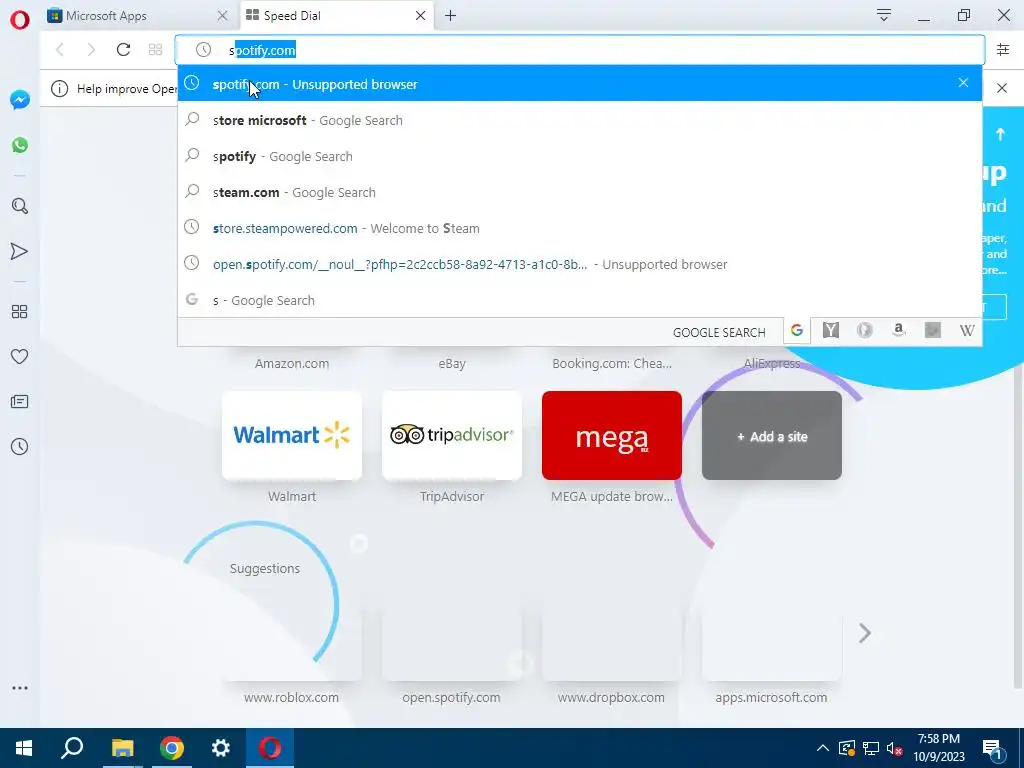Switch to the Speed Dial tab

(337, 16)
